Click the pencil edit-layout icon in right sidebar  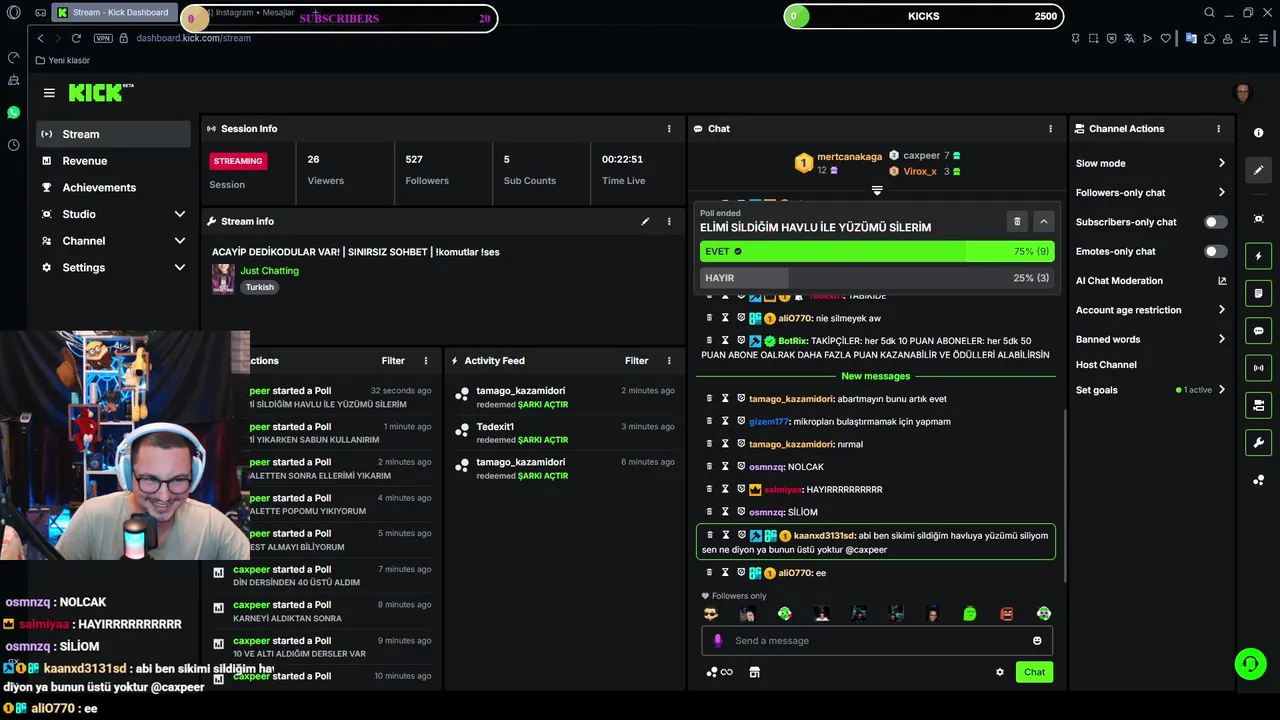click(x=1258, y=170)
